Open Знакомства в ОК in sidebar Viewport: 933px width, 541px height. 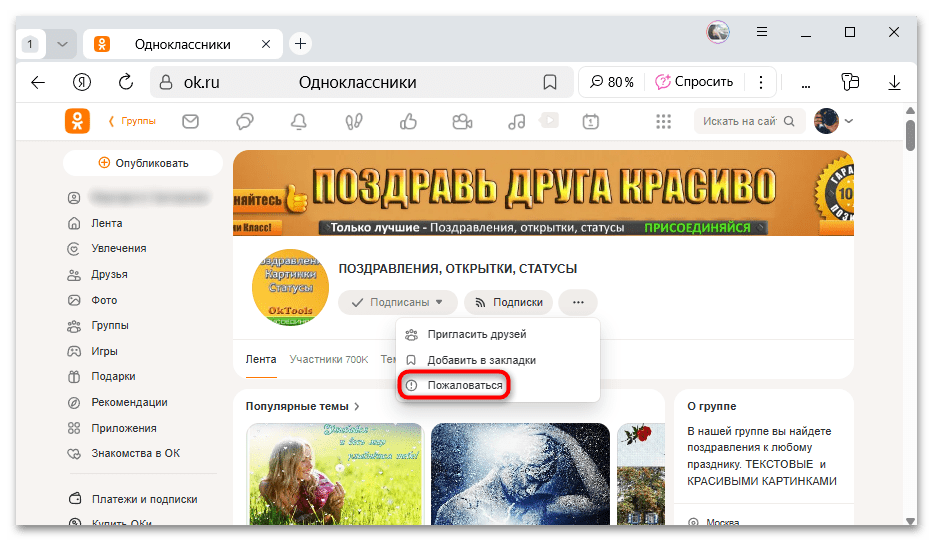[x=124, y=454]
